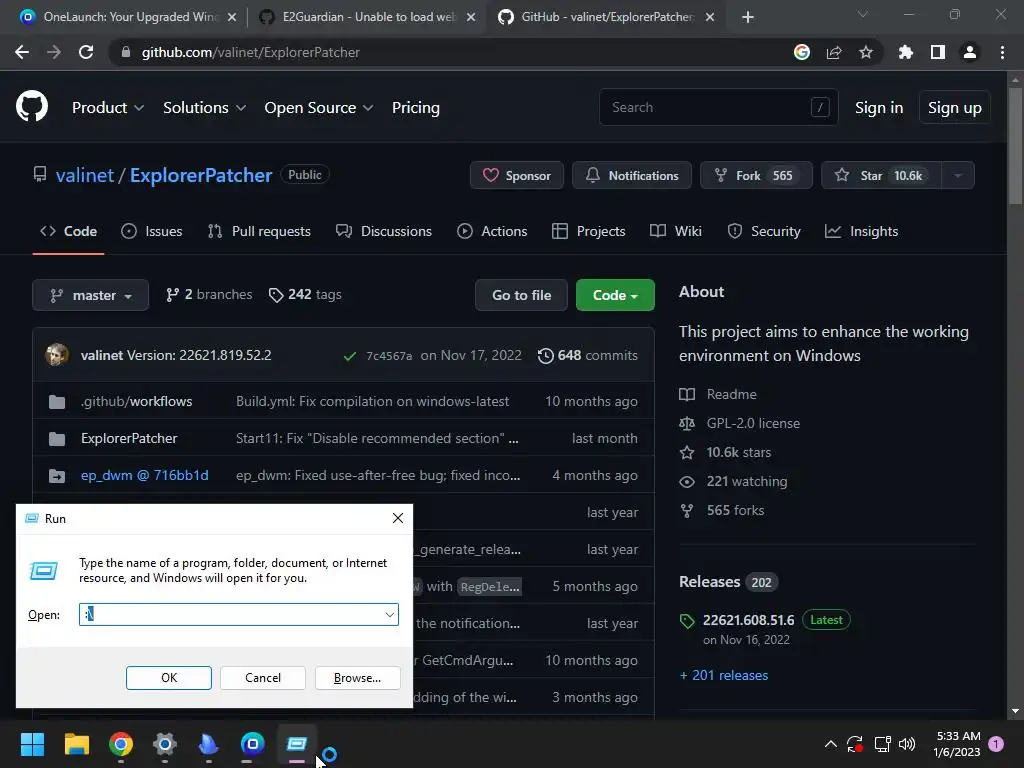1024x768 pixels.
Task: Open the Chrome extensions puzzle icon
Action: (906, 52)
